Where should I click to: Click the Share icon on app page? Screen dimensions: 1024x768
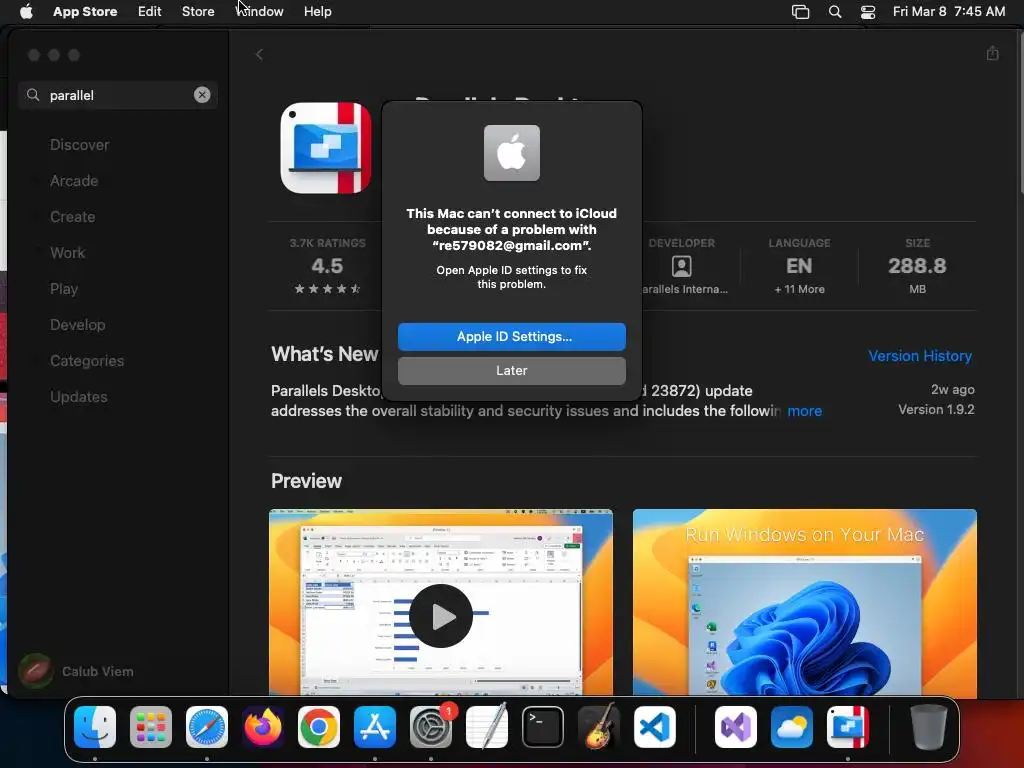coord(993,54)
